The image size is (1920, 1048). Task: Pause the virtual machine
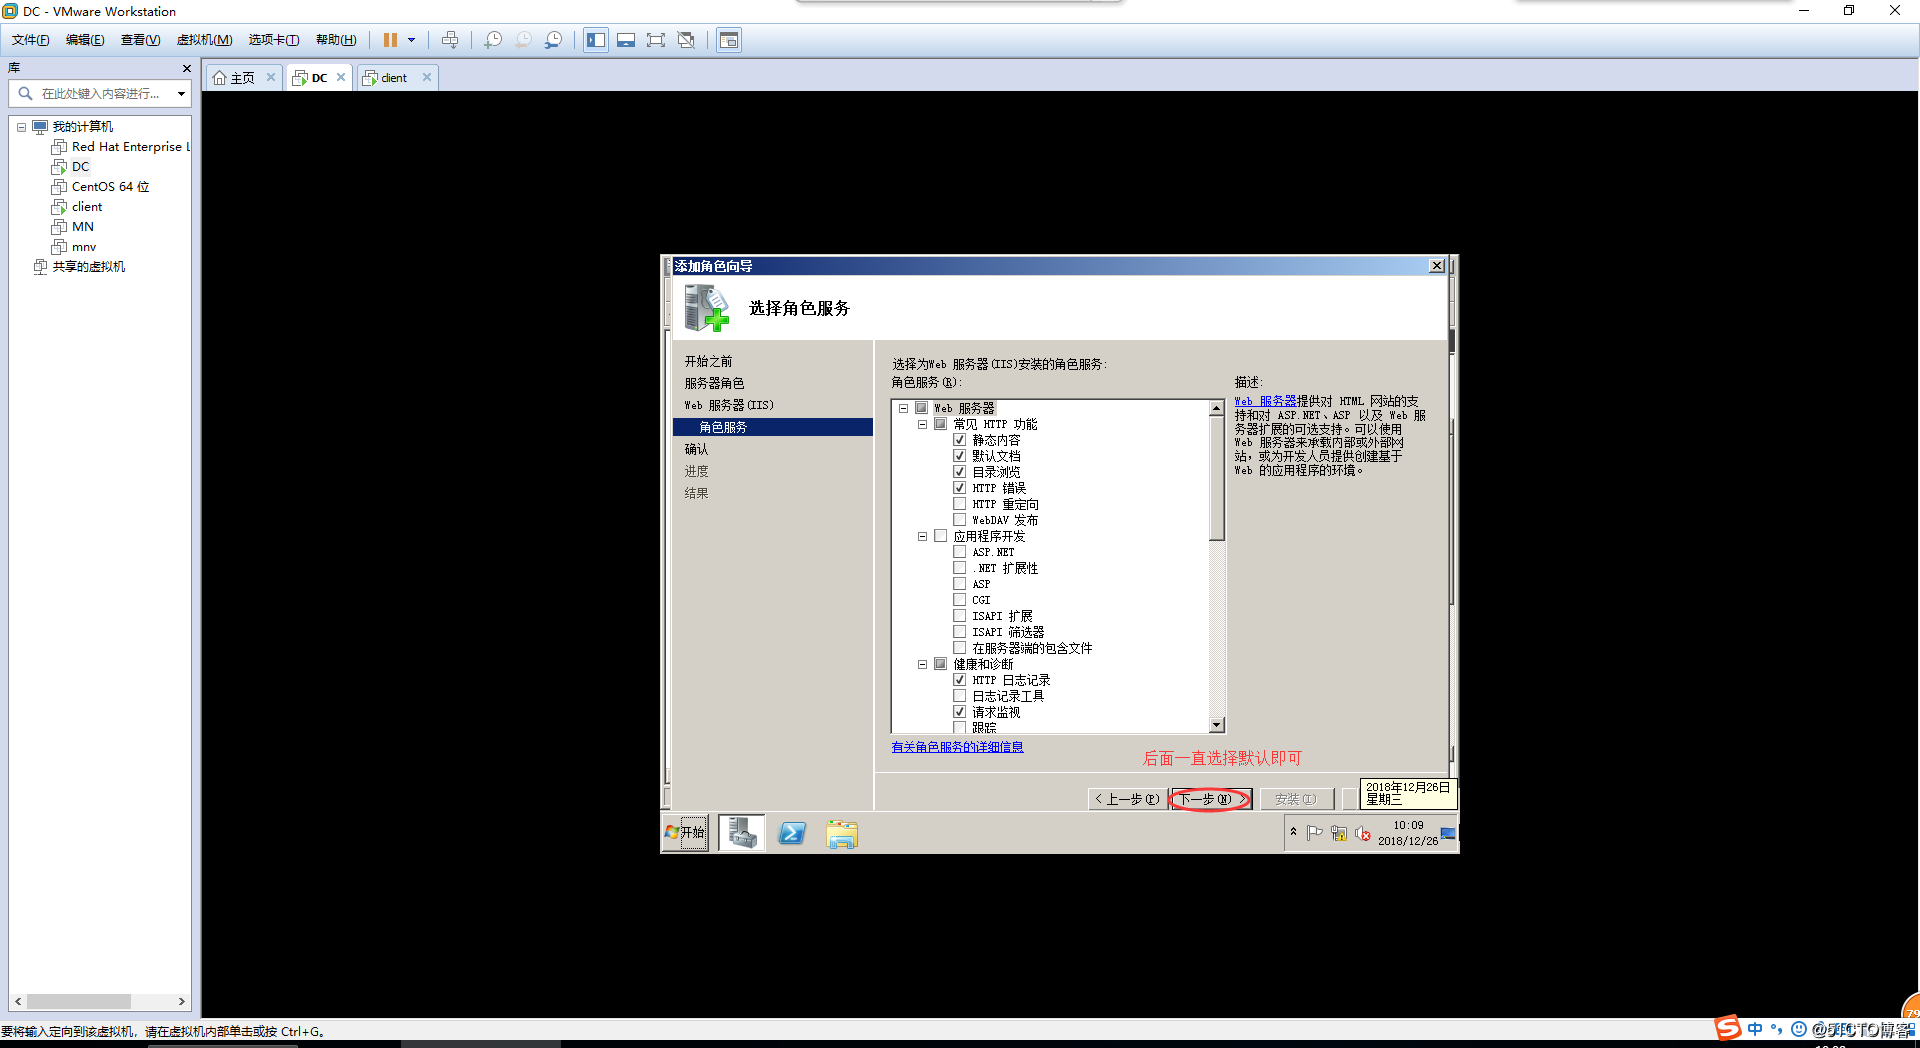(x=390, y=40)
